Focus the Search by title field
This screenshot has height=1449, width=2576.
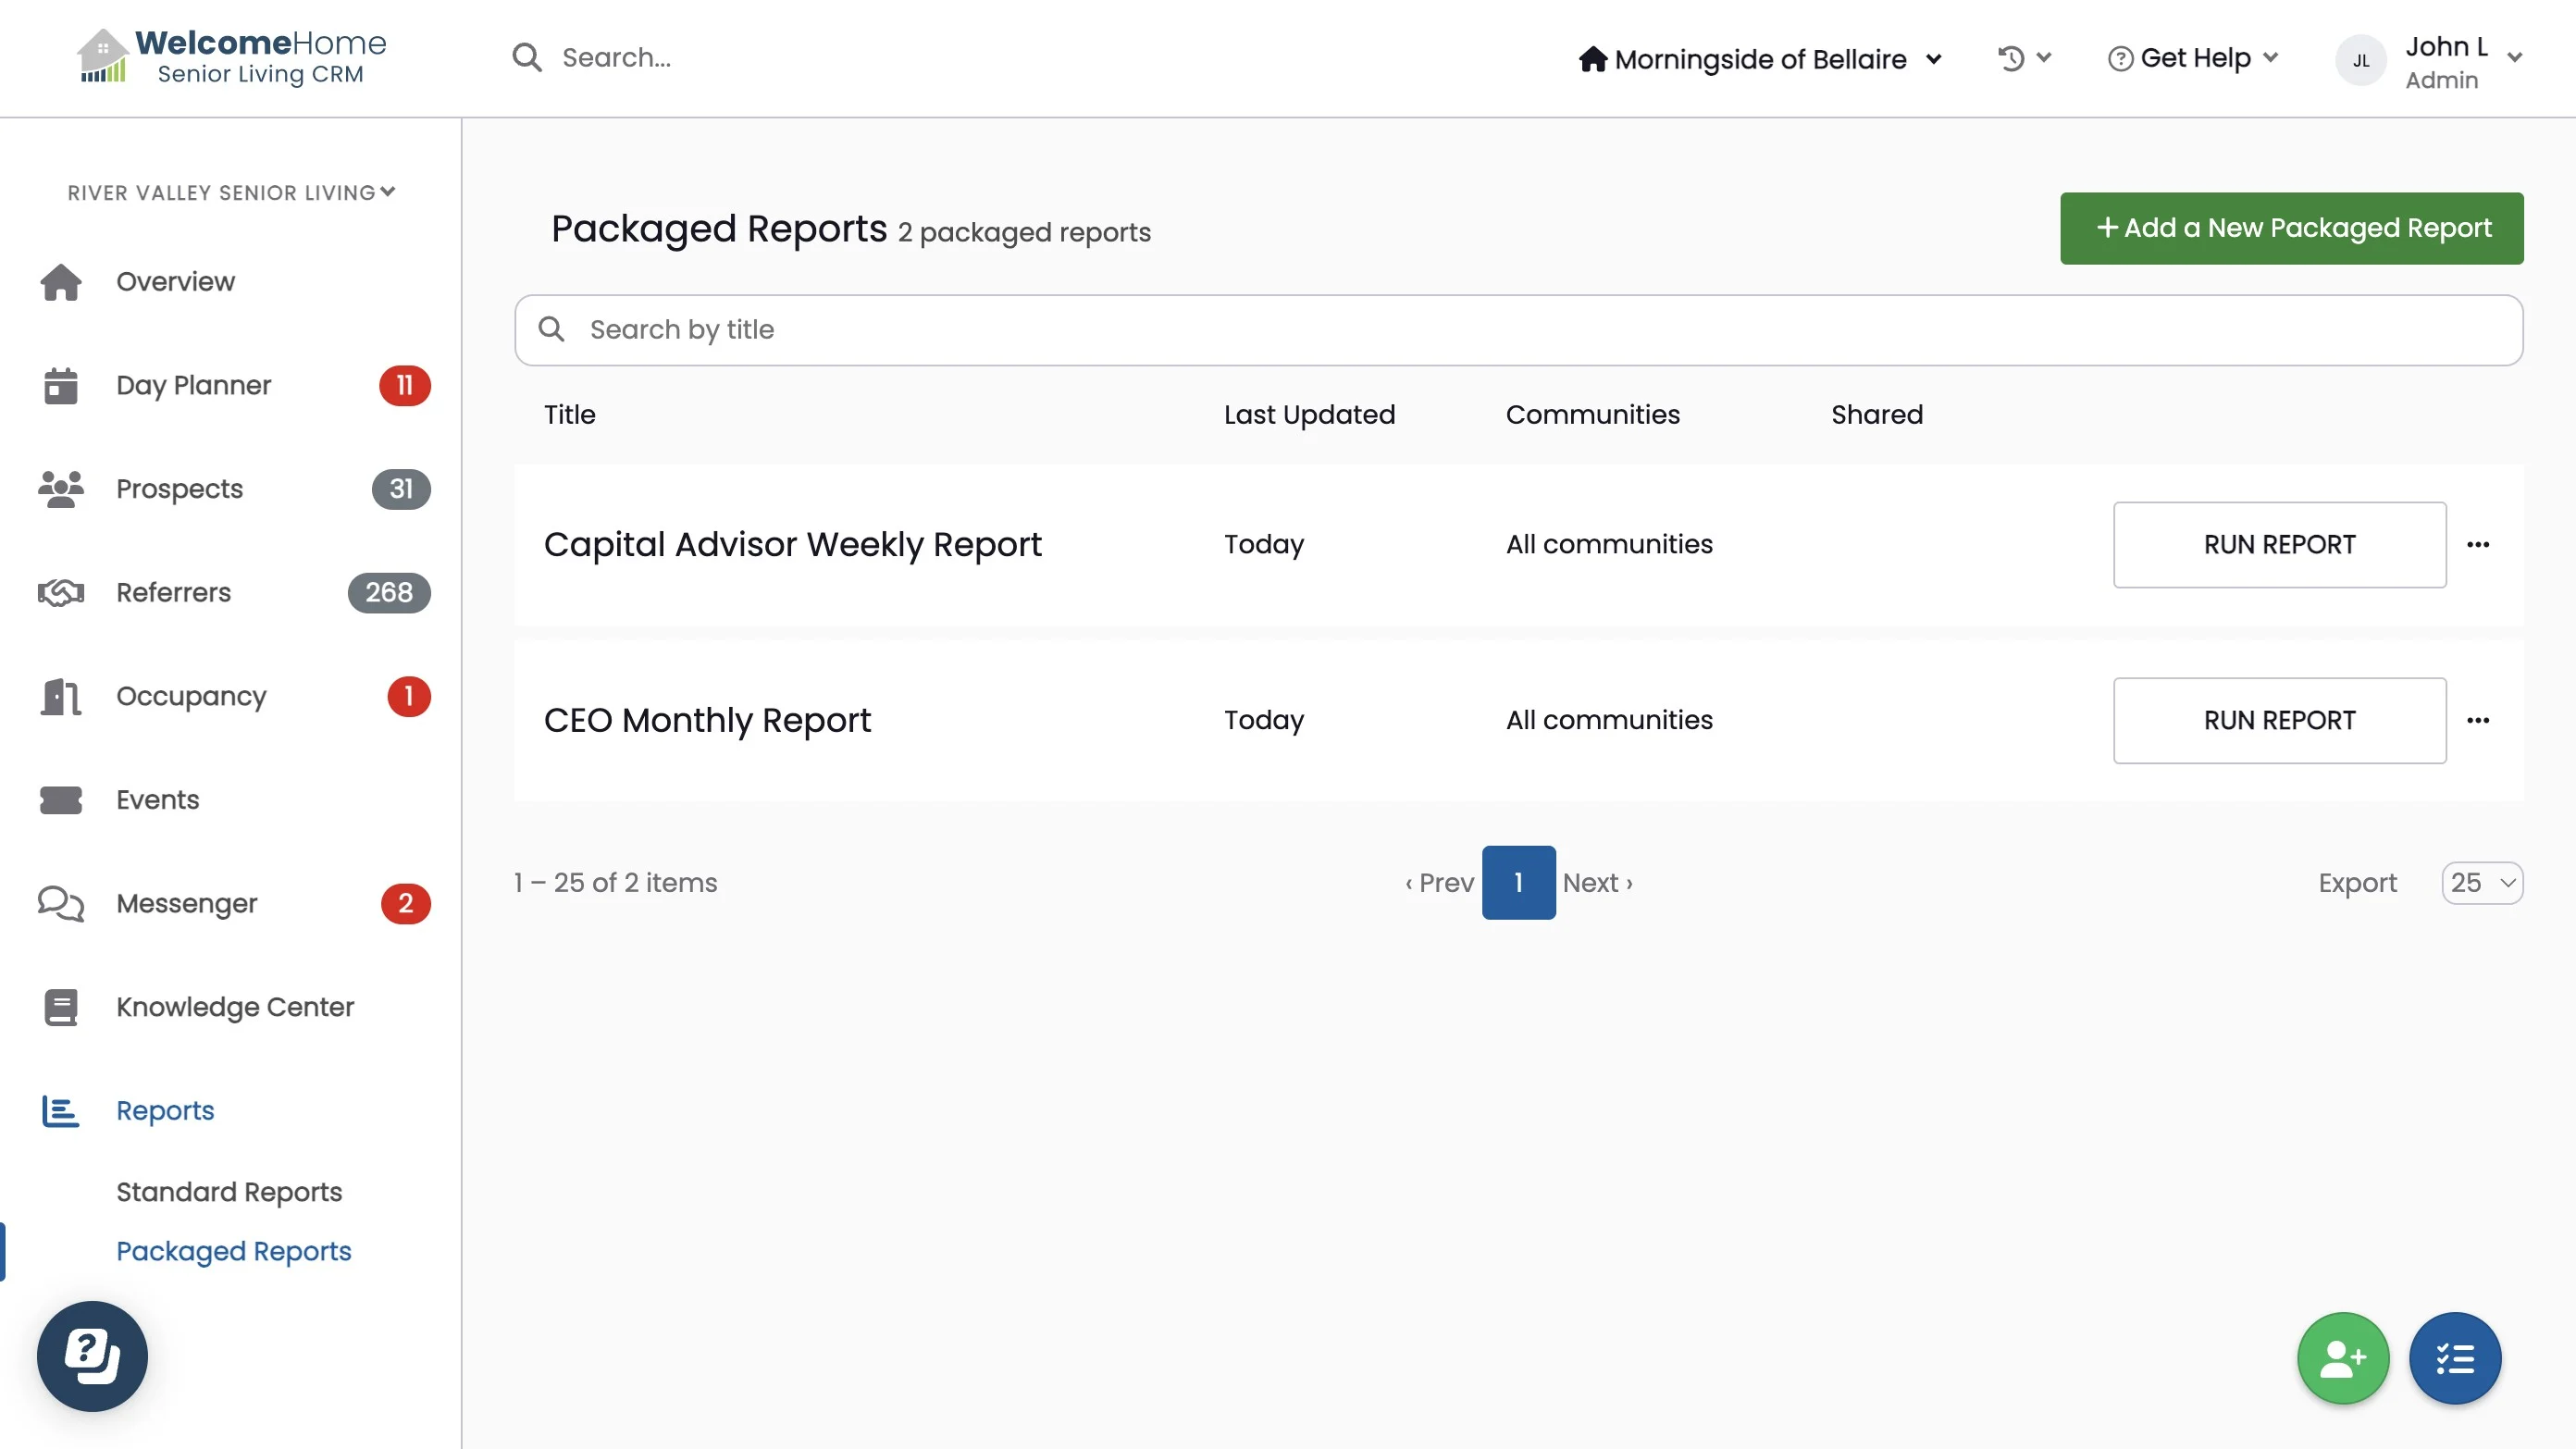tap(1518, 330)
